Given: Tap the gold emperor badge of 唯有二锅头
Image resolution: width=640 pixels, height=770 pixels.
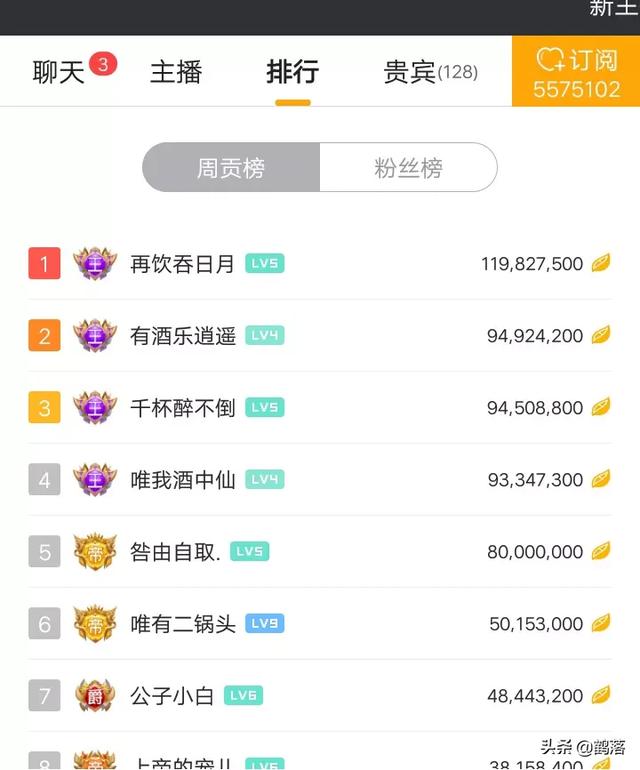Looking at the screenshot, I should tap(95, 624).
